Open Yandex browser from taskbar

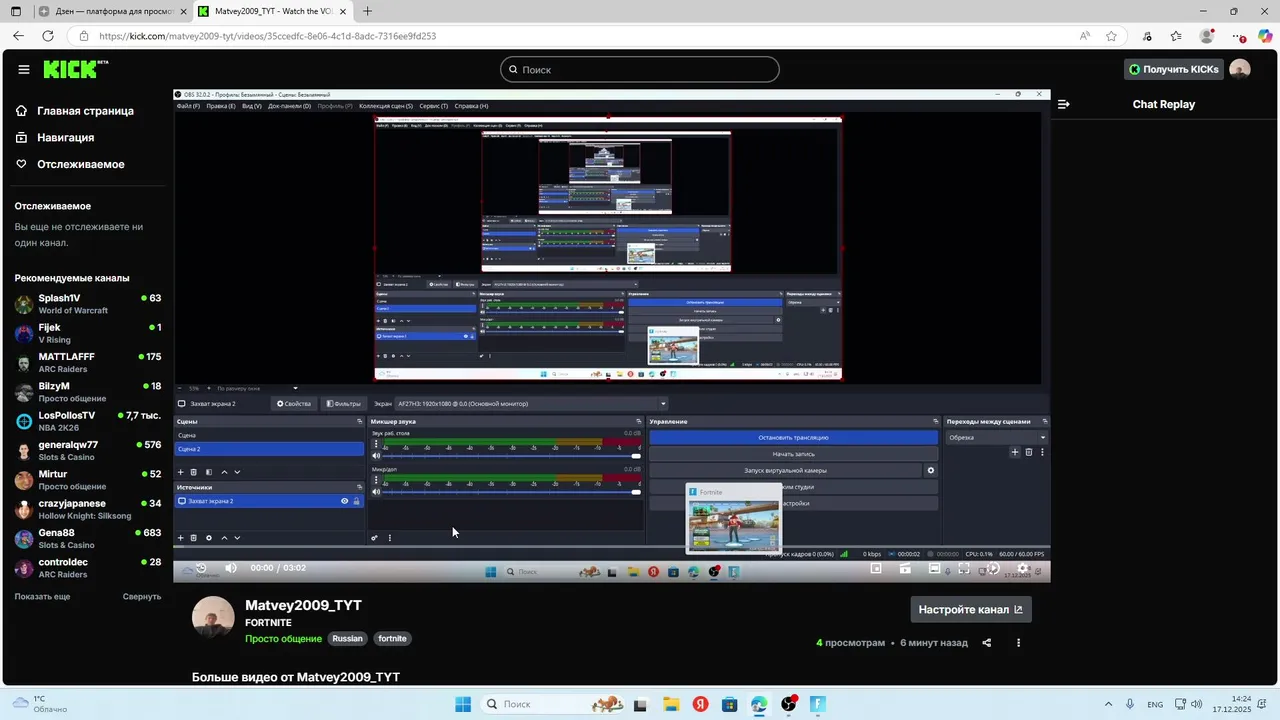coord(700,704)
